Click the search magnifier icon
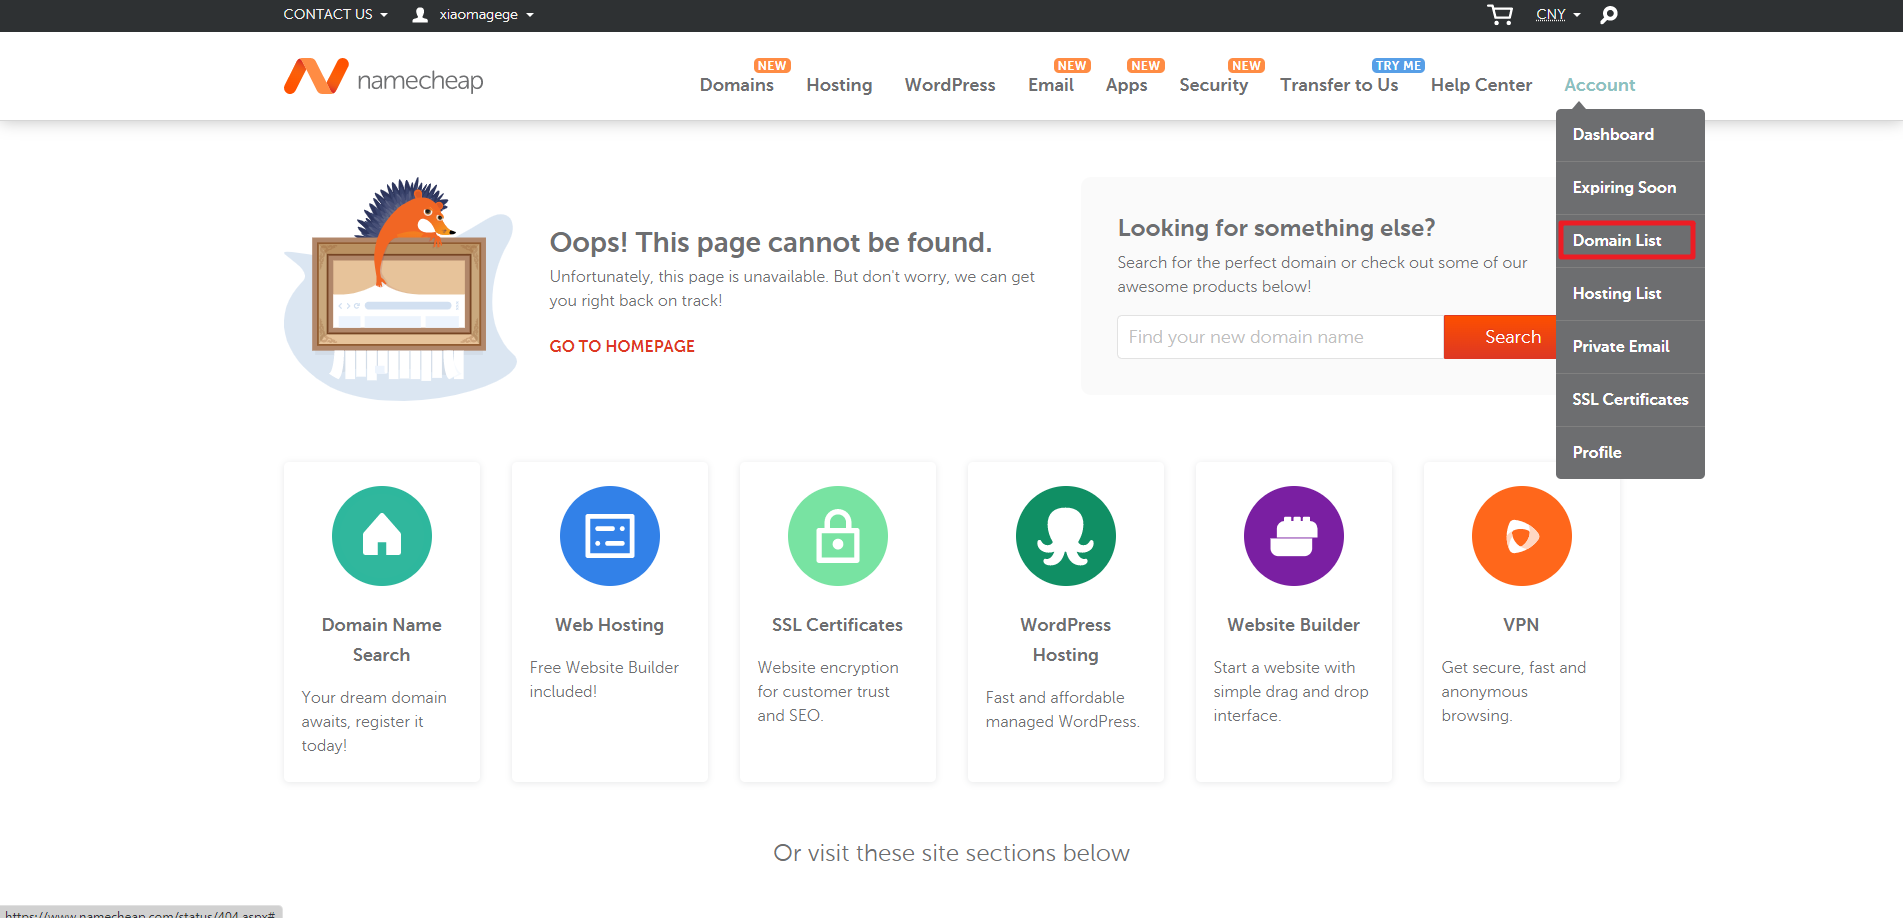Screen dimensions: 1903x918 [x=1609, y=14]
